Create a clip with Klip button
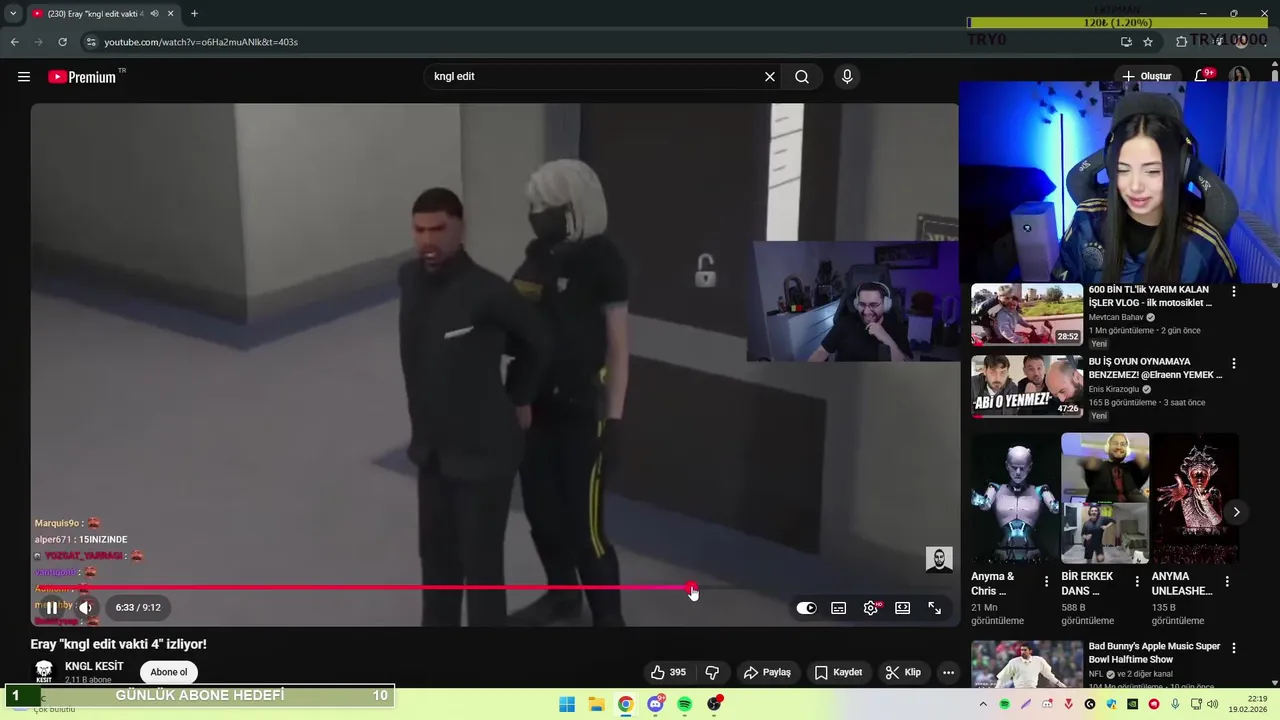1280x720 pixels. coord(903,672)
